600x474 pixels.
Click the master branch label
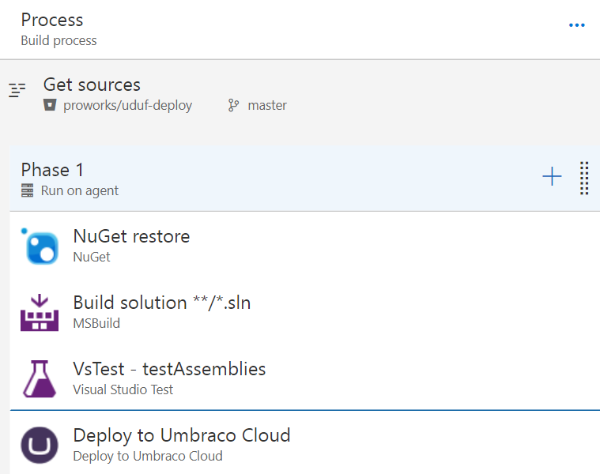click(x=267, y=105)
